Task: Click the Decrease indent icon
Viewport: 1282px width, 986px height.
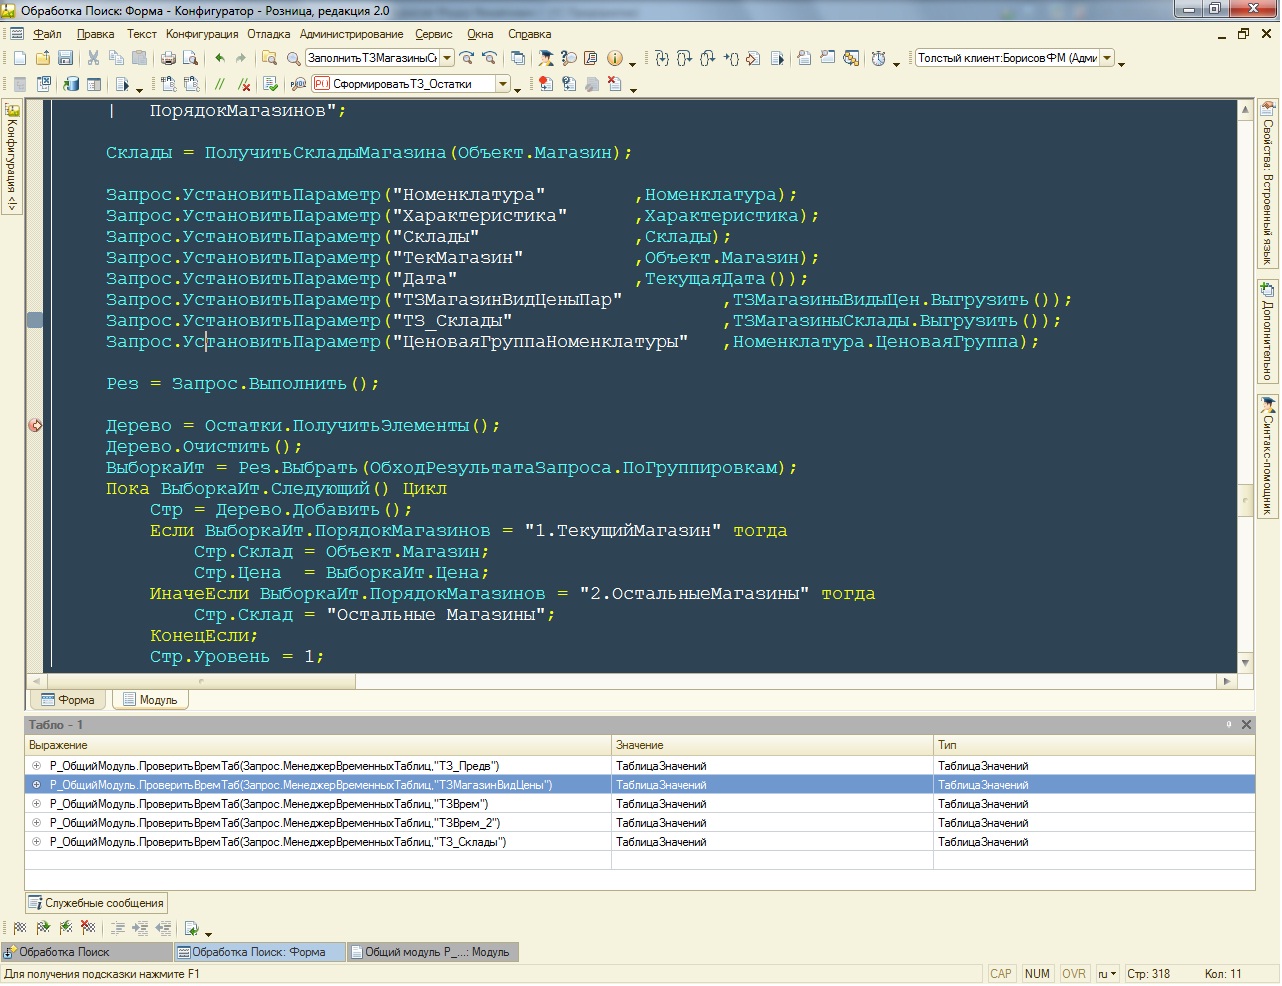Action: (x=163, y=928)
